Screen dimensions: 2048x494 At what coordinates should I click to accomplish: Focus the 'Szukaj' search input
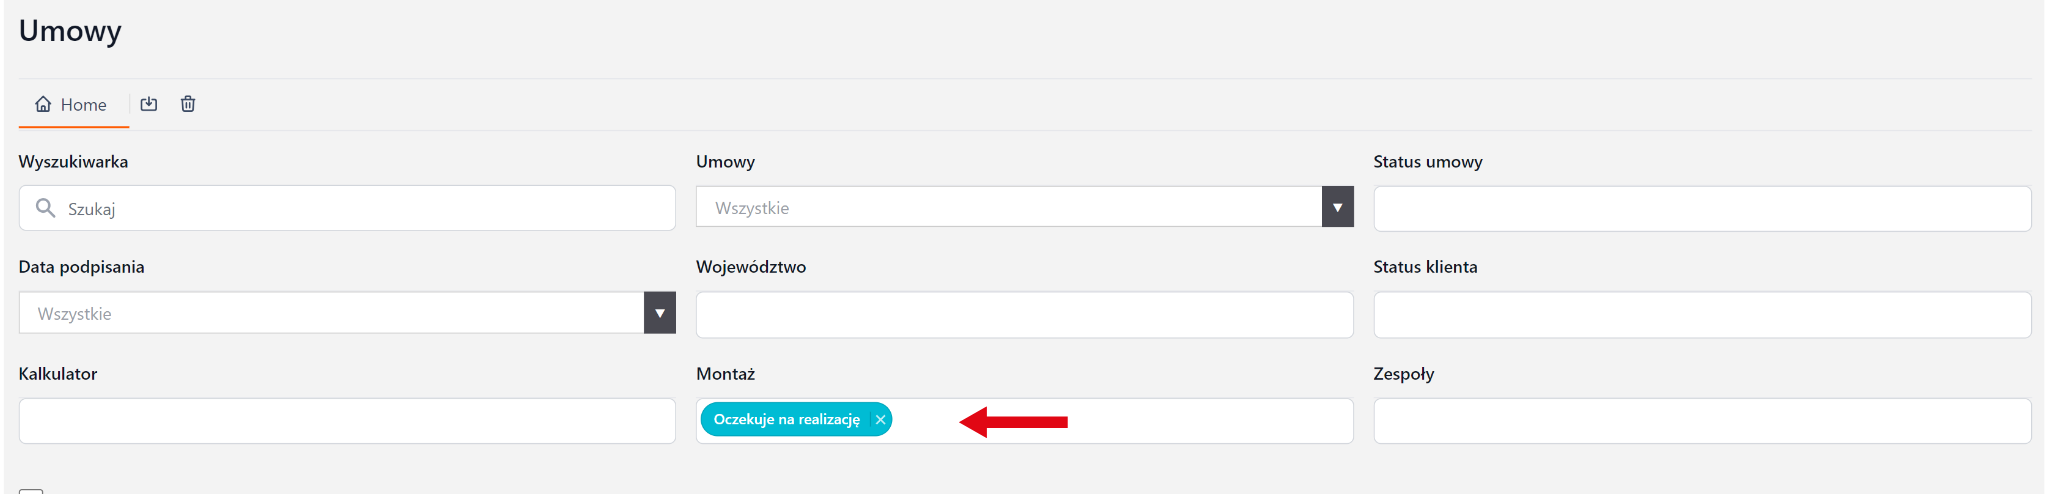click(360, 209)
